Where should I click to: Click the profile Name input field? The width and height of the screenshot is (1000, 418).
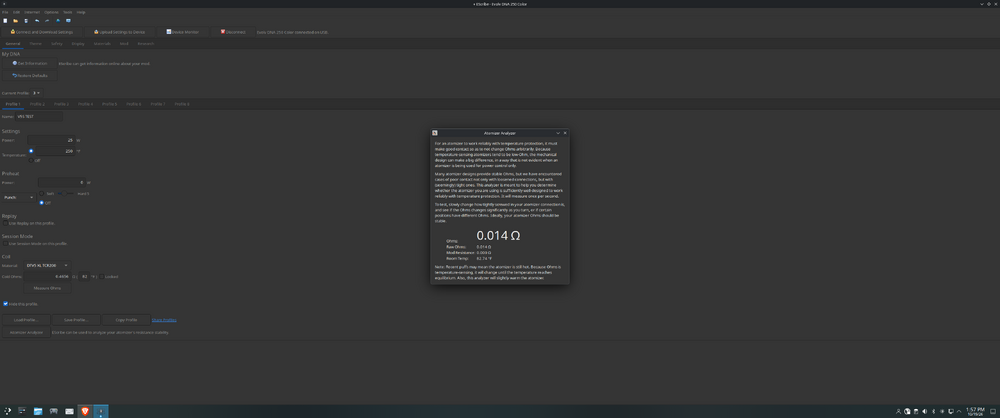tap(39, 117)
